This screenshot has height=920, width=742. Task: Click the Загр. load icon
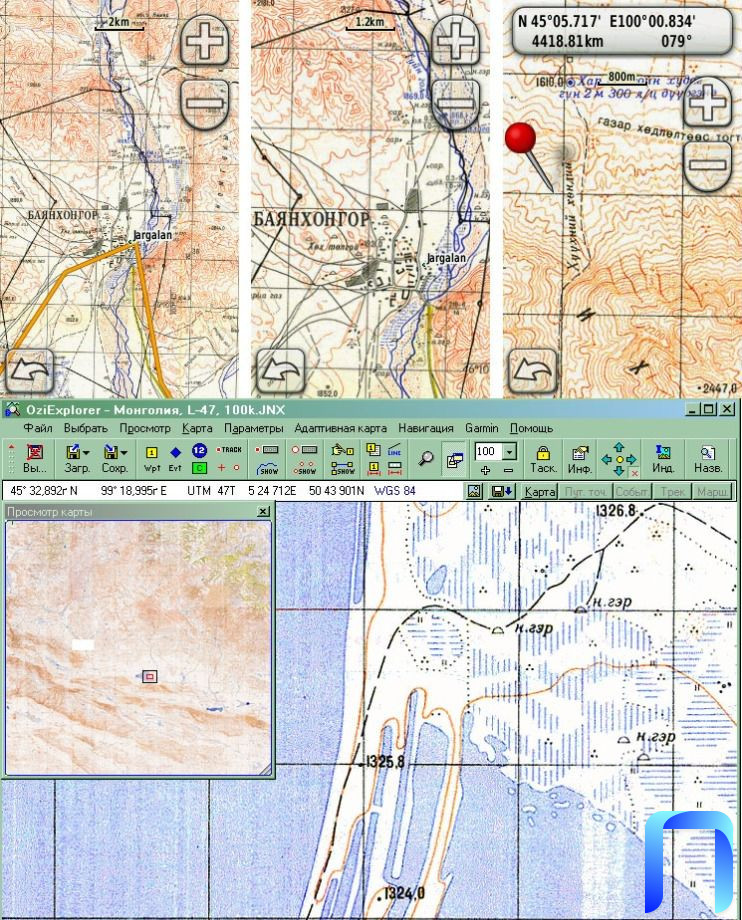(x=73, y=452)
